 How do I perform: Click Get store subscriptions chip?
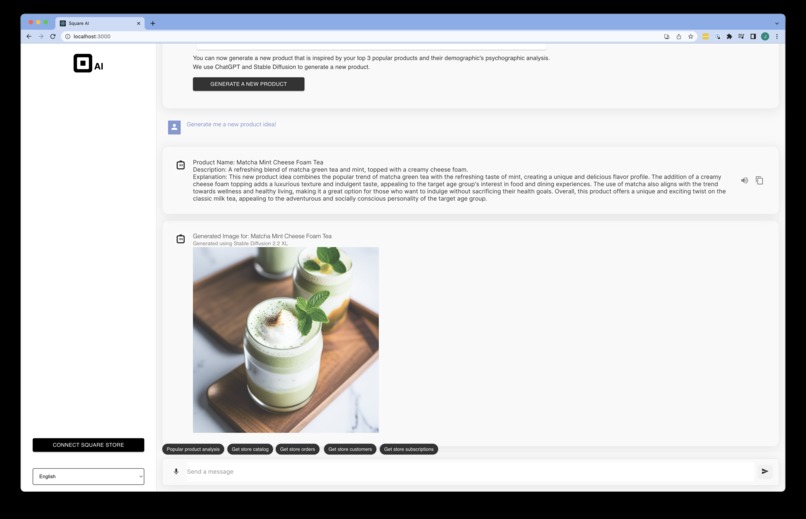(x=409, y=449)
